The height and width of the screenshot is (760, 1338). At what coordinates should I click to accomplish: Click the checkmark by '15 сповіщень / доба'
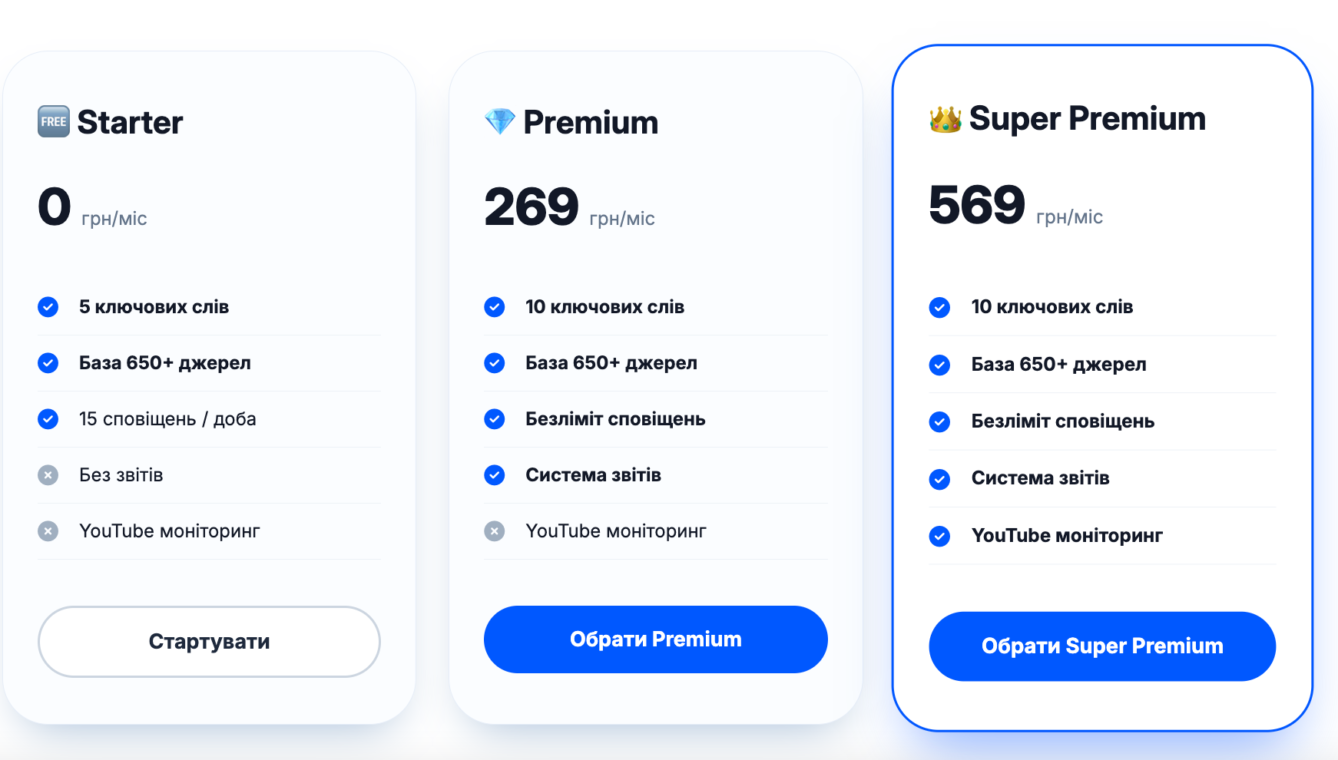pyautogui.click(x=48, y=419)
